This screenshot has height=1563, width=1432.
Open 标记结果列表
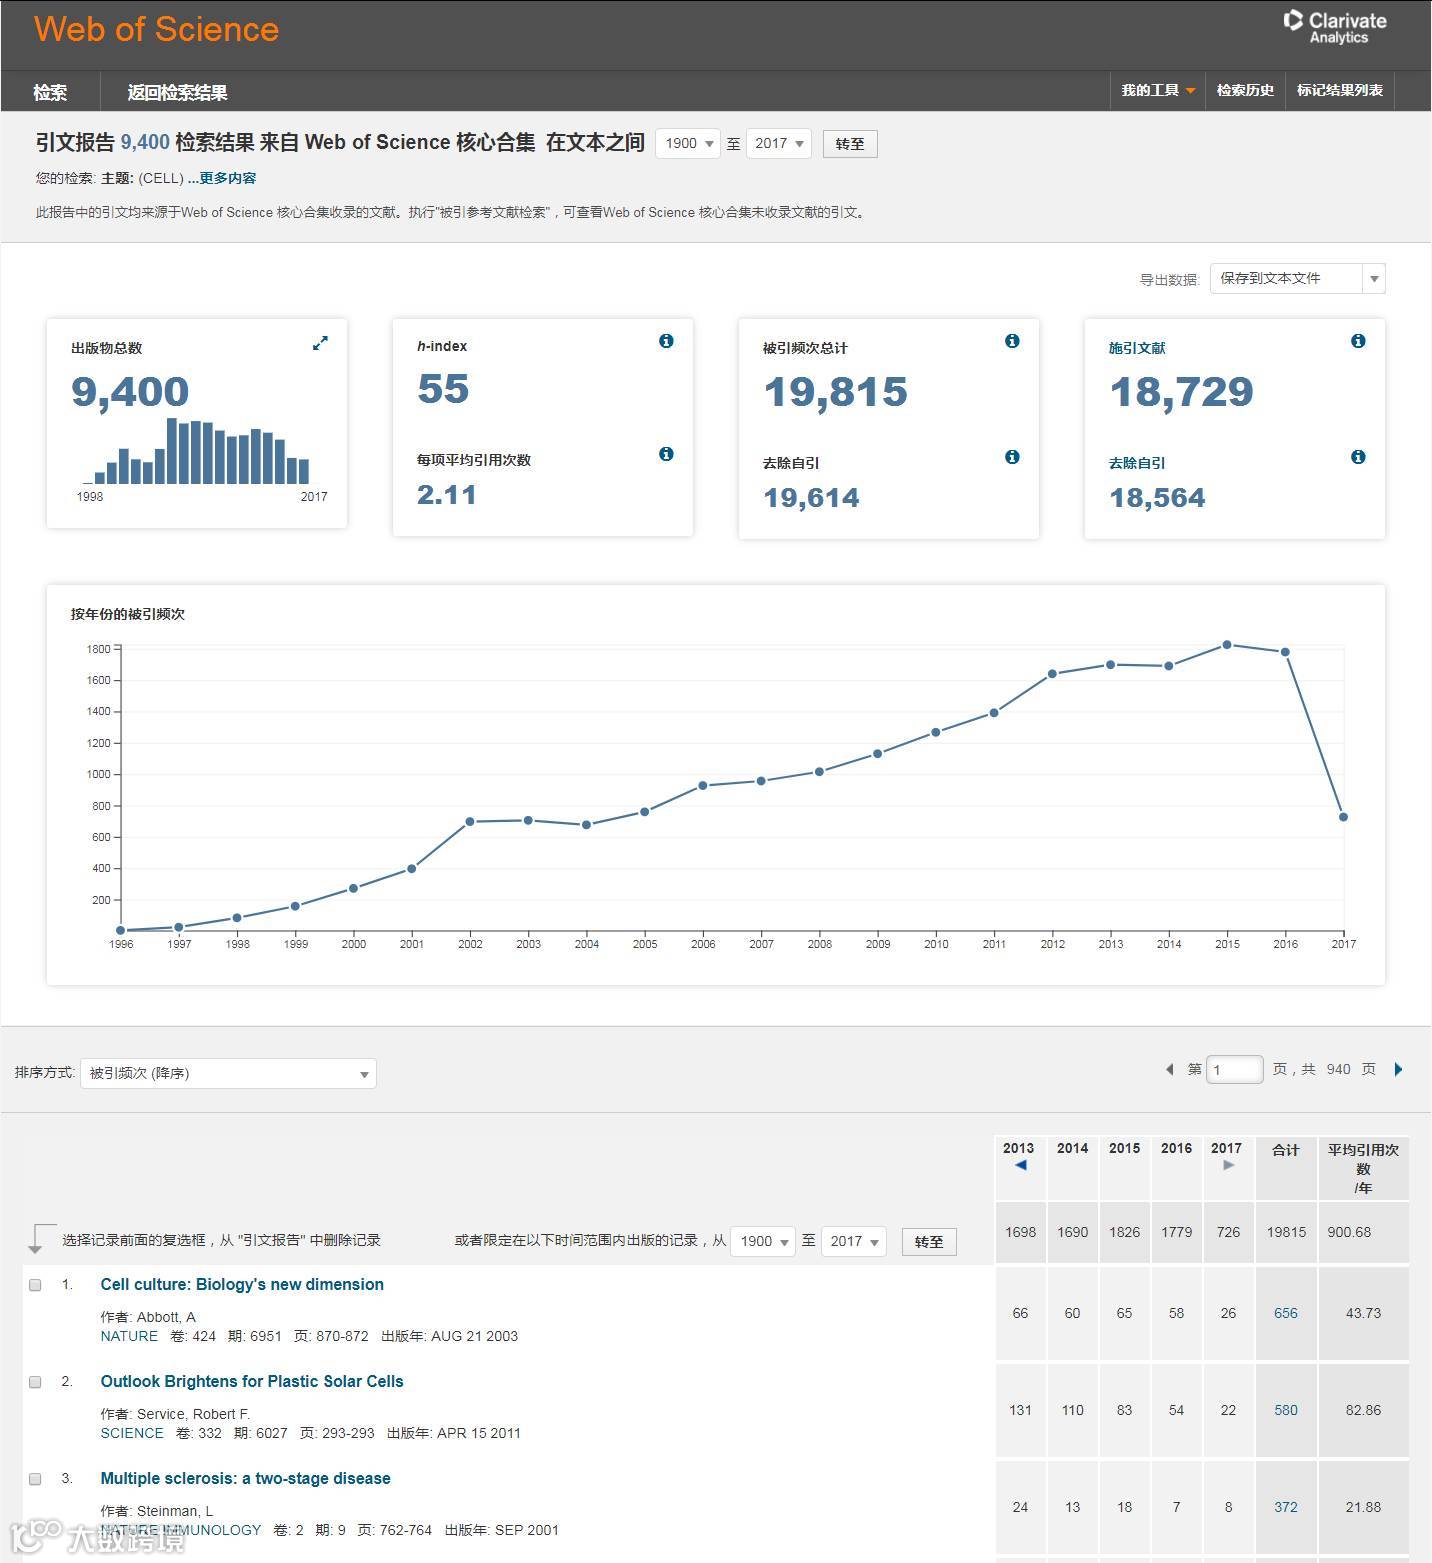[x=1340, y=90]
